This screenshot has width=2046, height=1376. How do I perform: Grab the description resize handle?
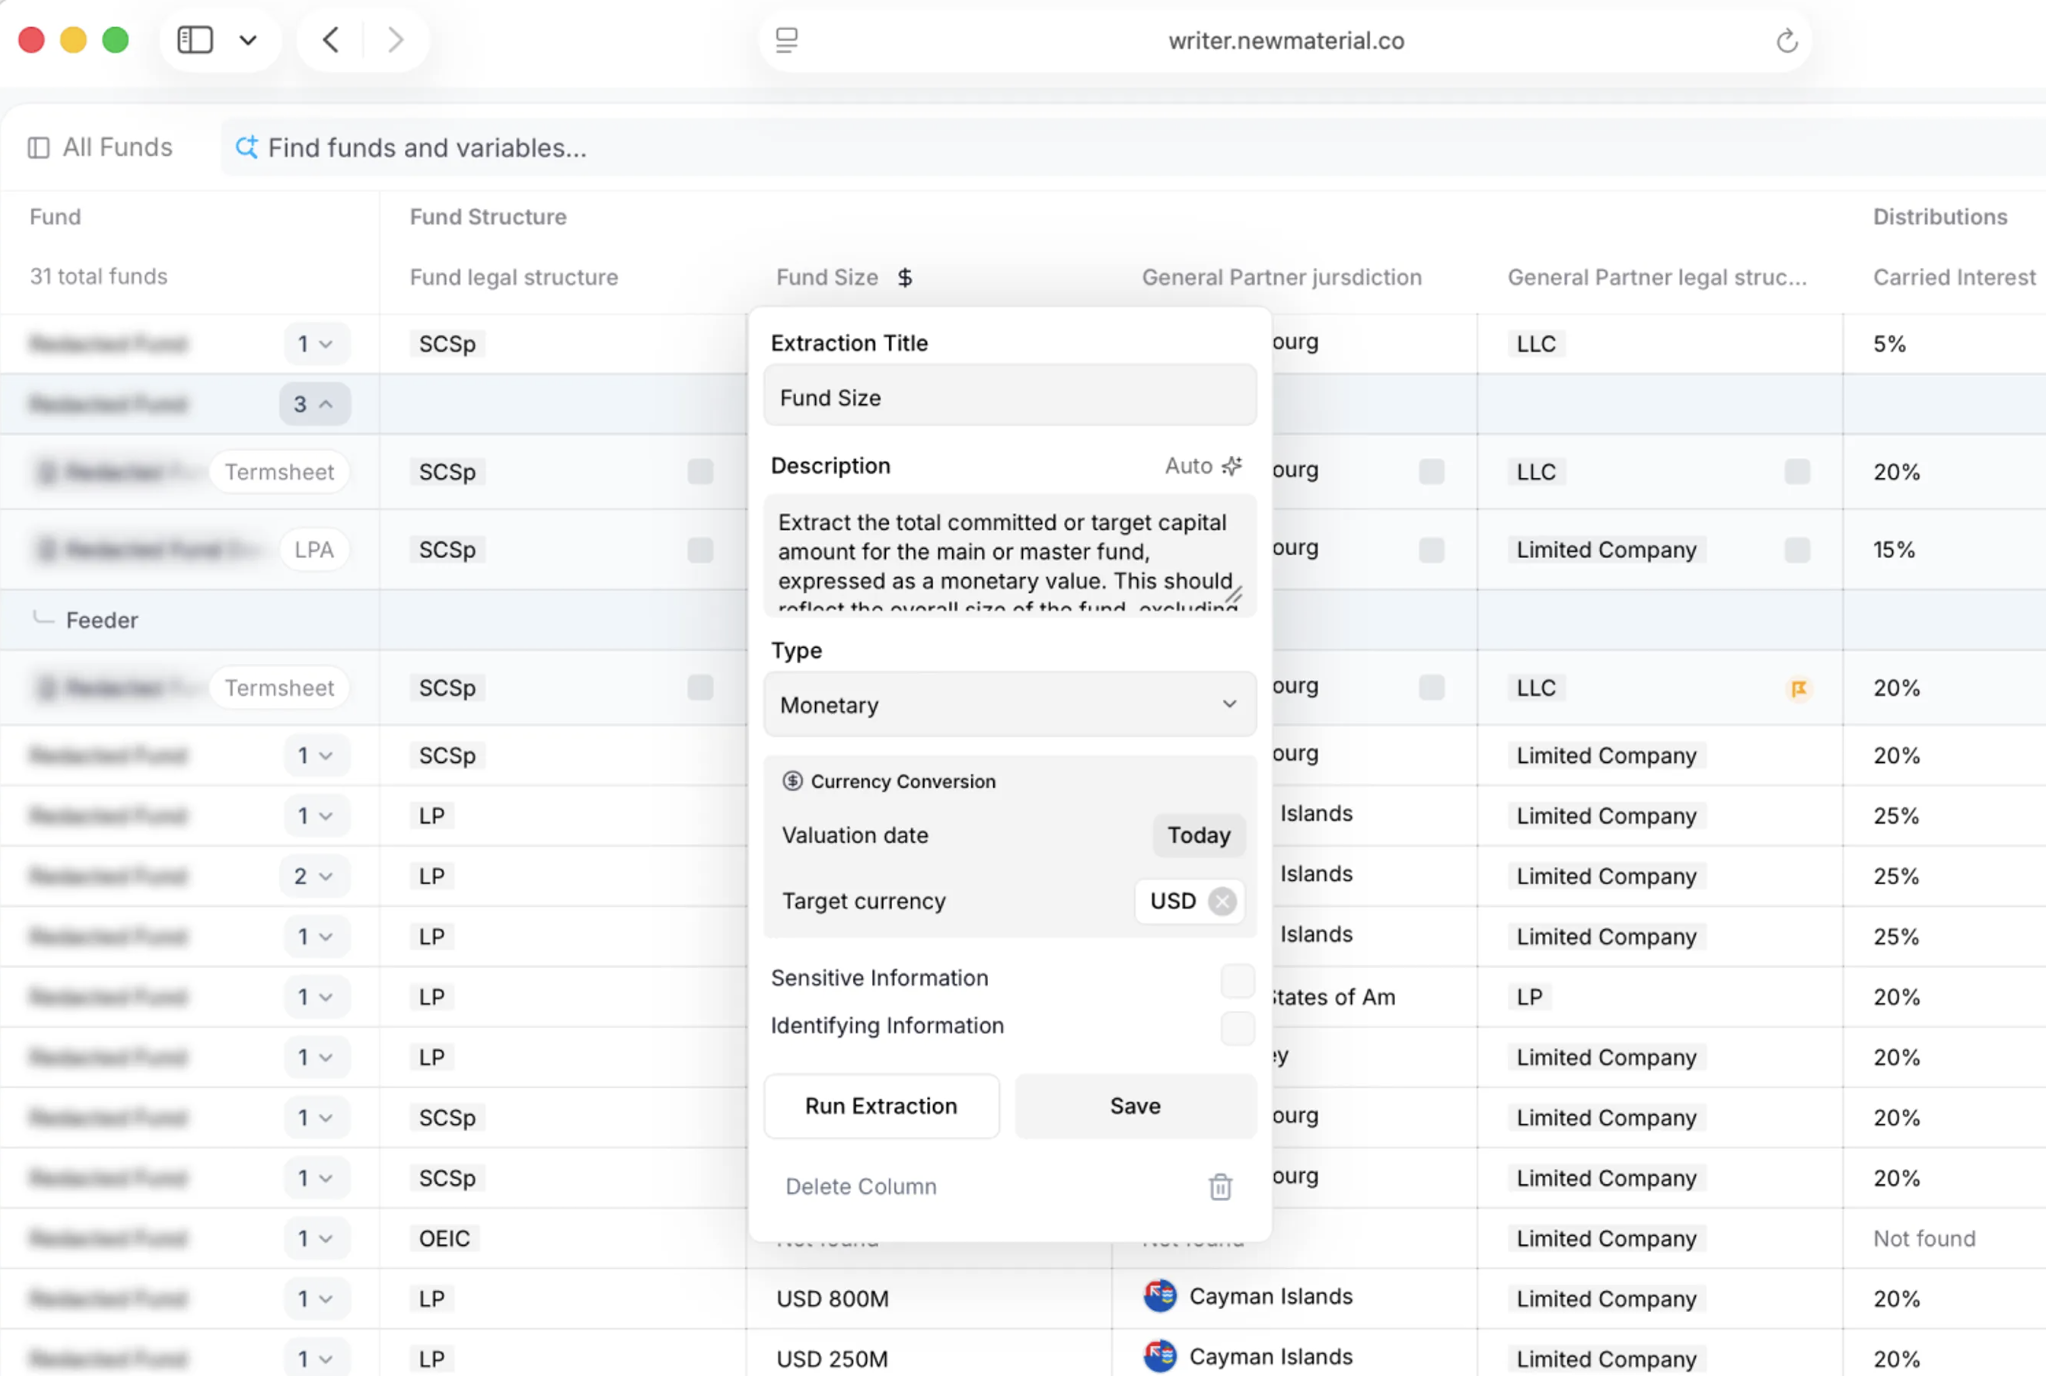[x=1234, y=596]
